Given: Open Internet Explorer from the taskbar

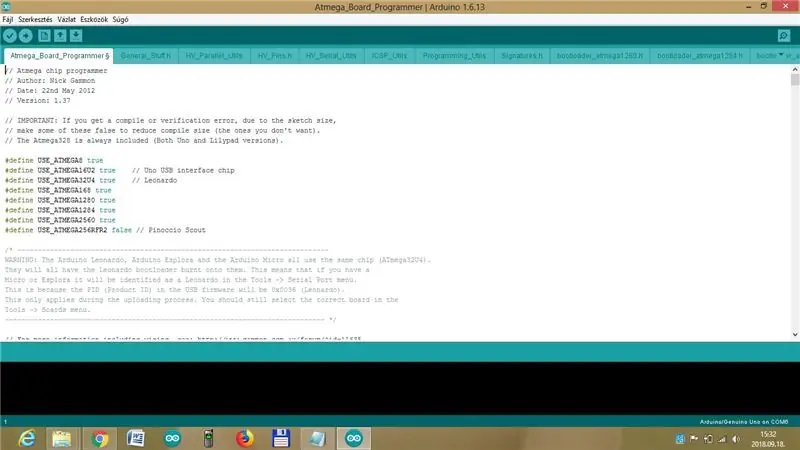Looking at the screenshot, I should tap(27, 438).
